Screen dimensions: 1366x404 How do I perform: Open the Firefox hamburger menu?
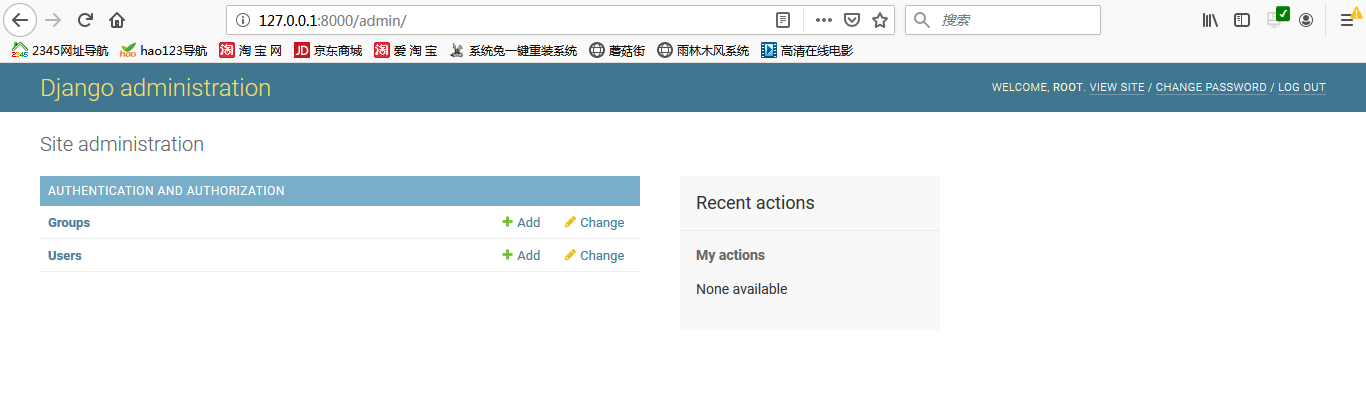(x=1348, y=20)
